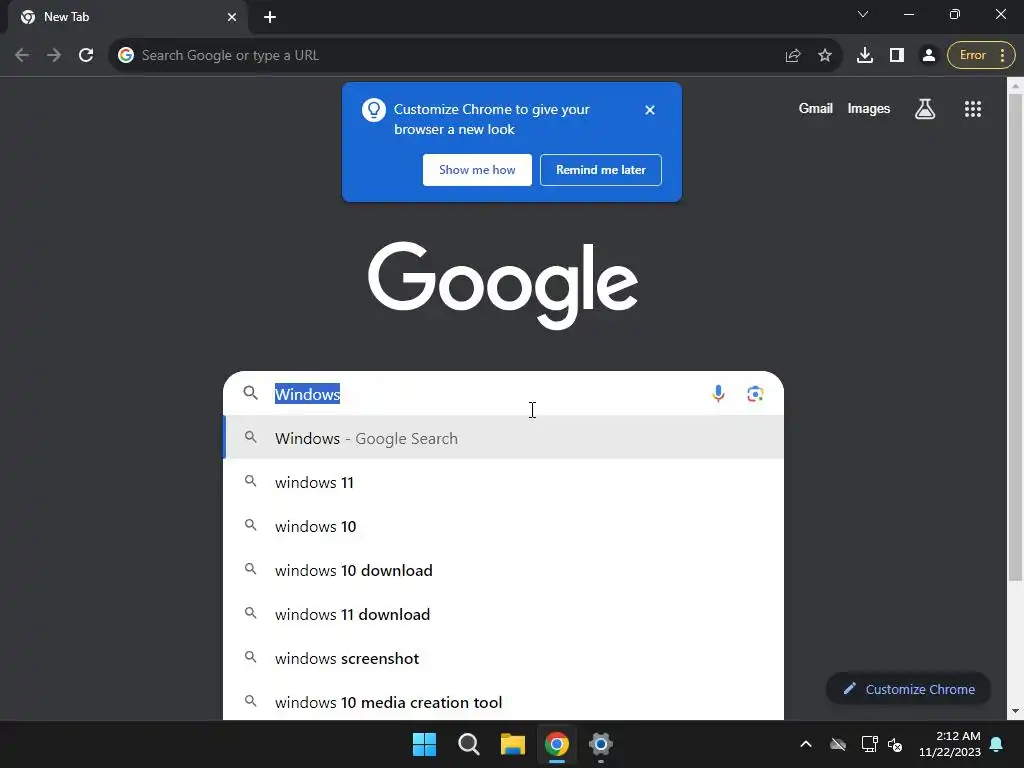Viewport: 1024px width, 768px height.
Task: Open the notifications bell icon
Action: 997,744
